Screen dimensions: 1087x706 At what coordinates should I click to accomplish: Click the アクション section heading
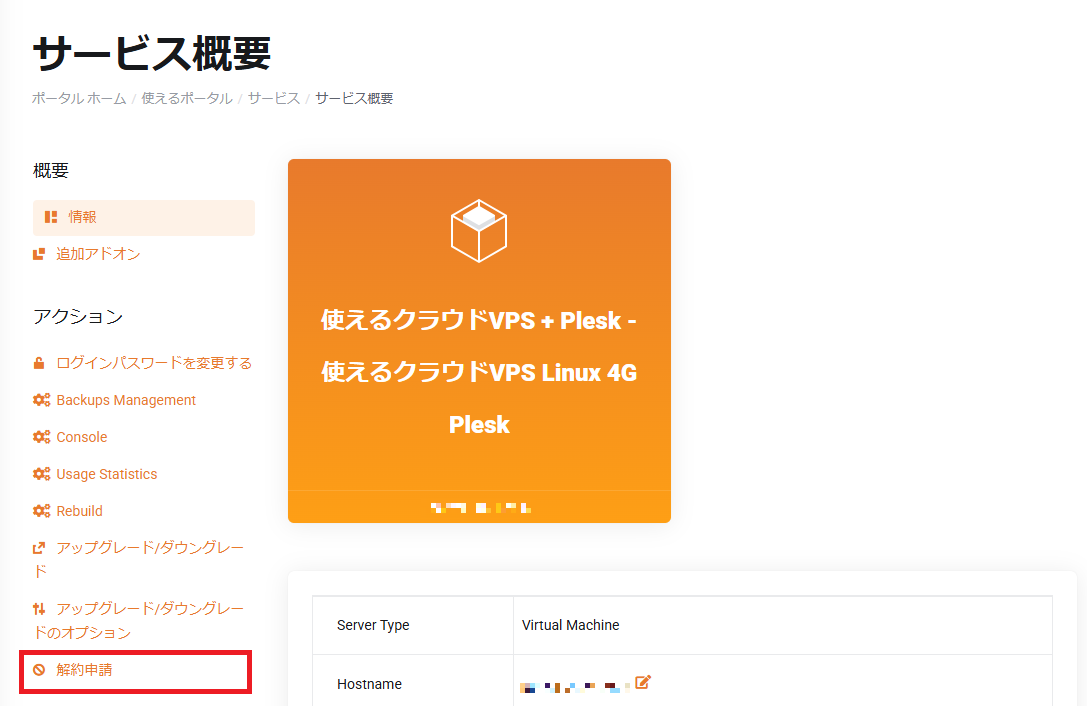click(78, 316)
